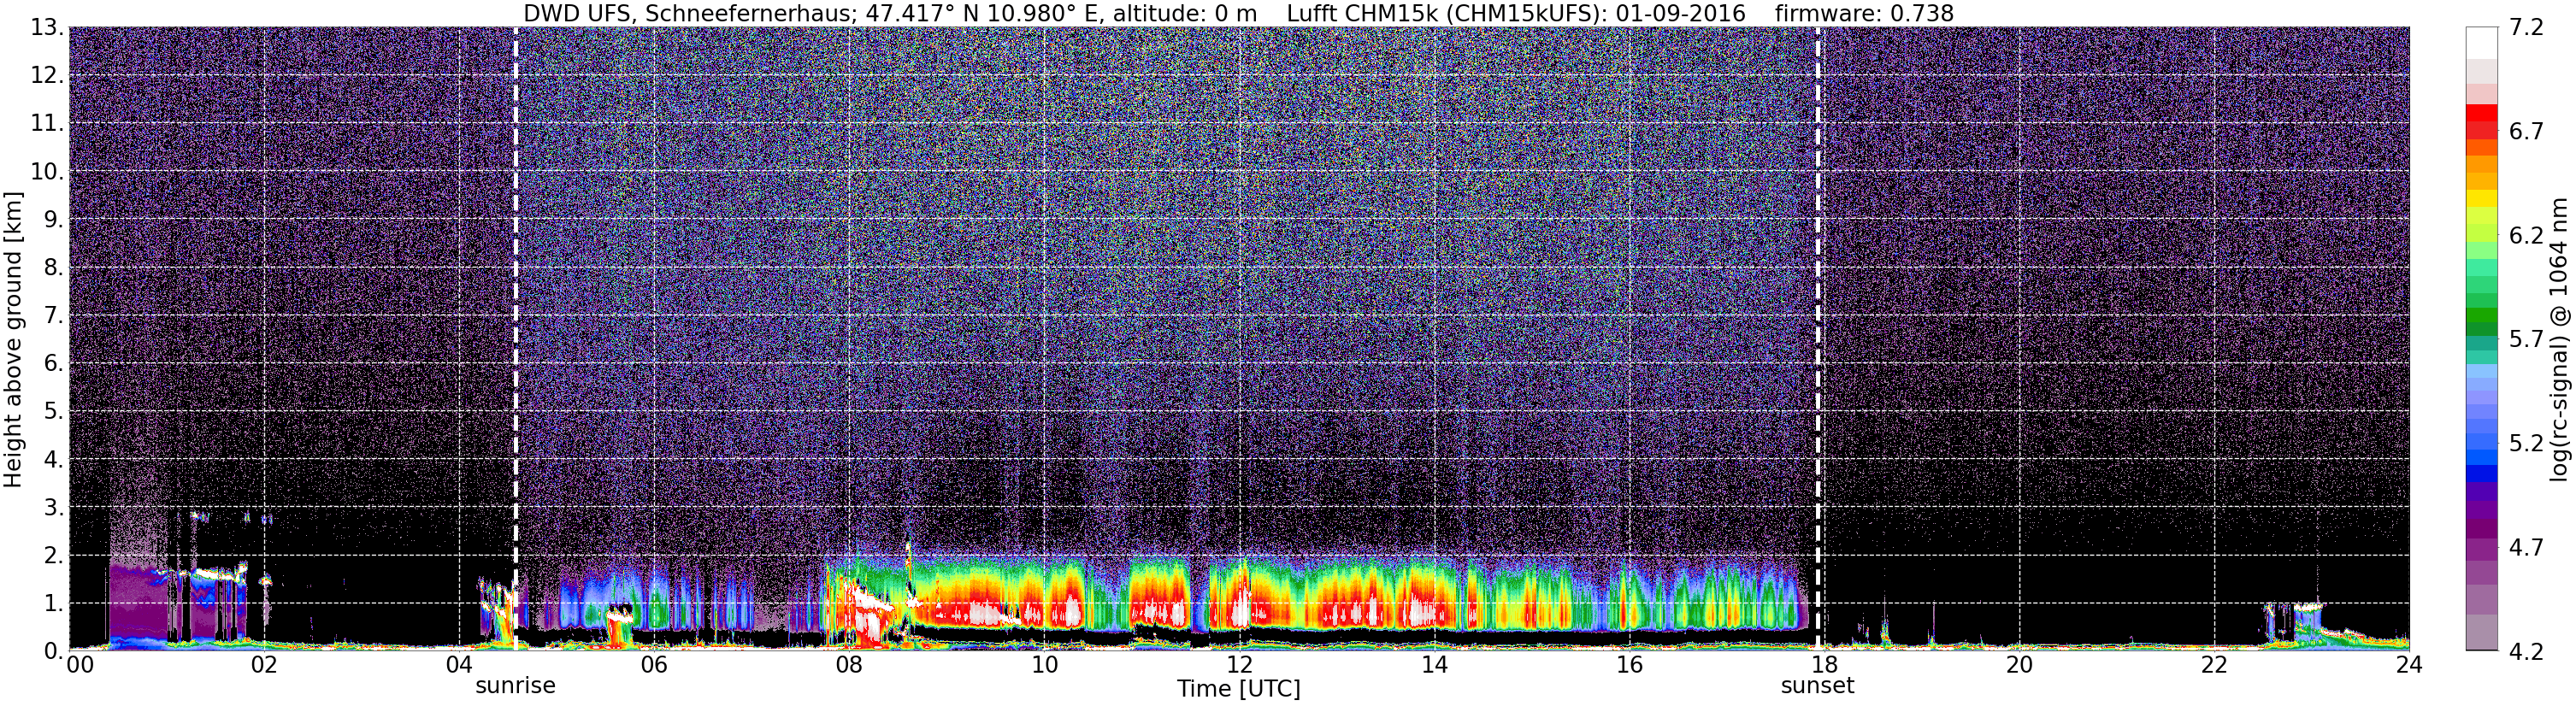Screen dimensions: 2576x706
Task: Click the dashed sunset marker line
Action: (x=1818, y=338)
